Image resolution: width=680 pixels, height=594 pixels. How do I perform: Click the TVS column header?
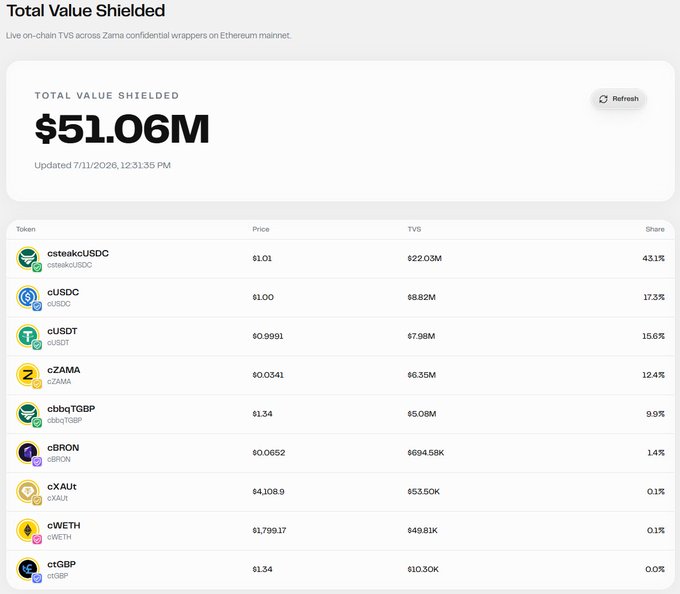click(x=414, y=229)
